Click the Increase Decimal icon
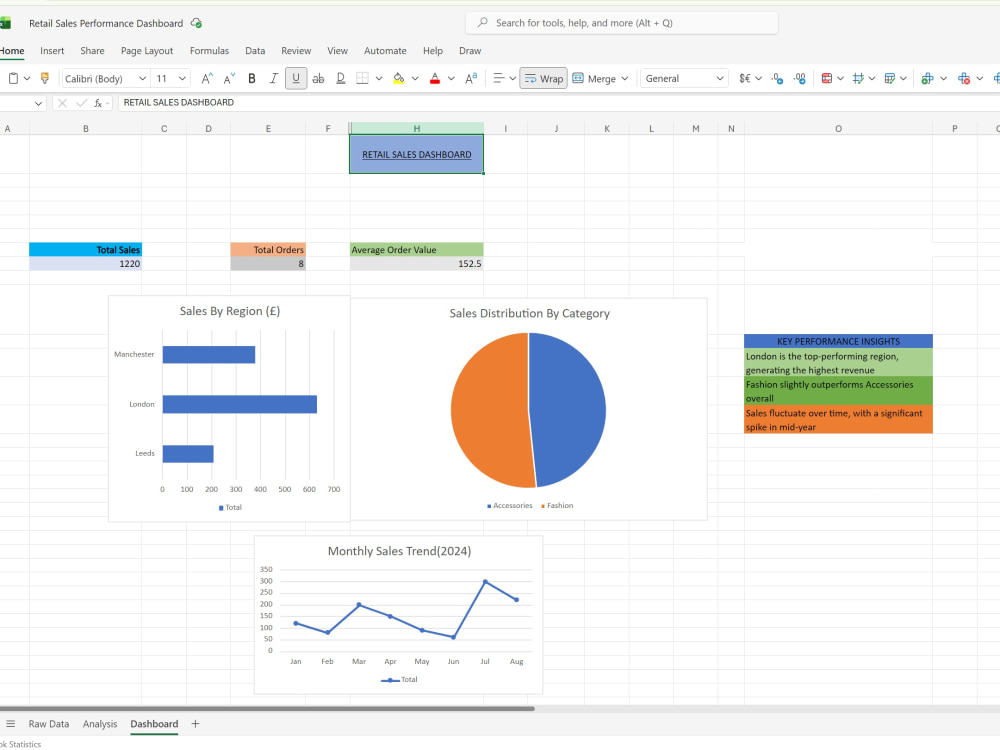Screen dimensions: 1000x750 click(777, 78)
